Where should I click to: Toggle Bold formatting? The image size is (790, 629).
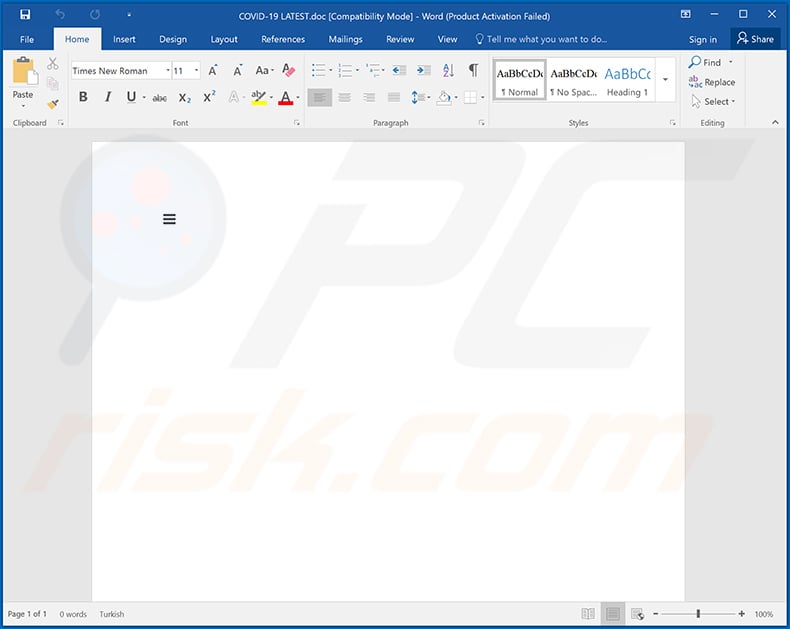tap(83, 97)
